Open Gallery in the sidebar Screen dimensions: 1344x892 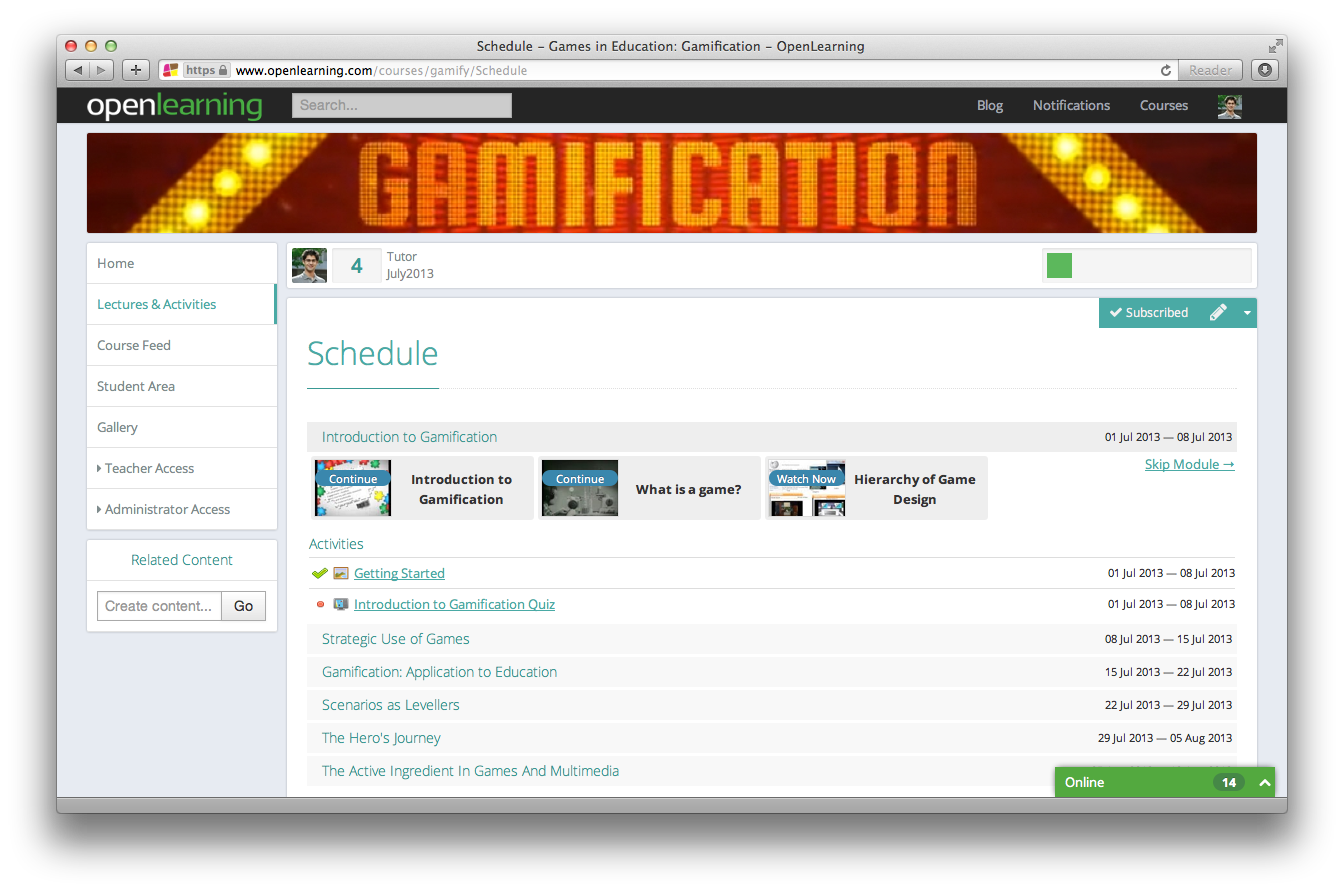coord(182,427)
